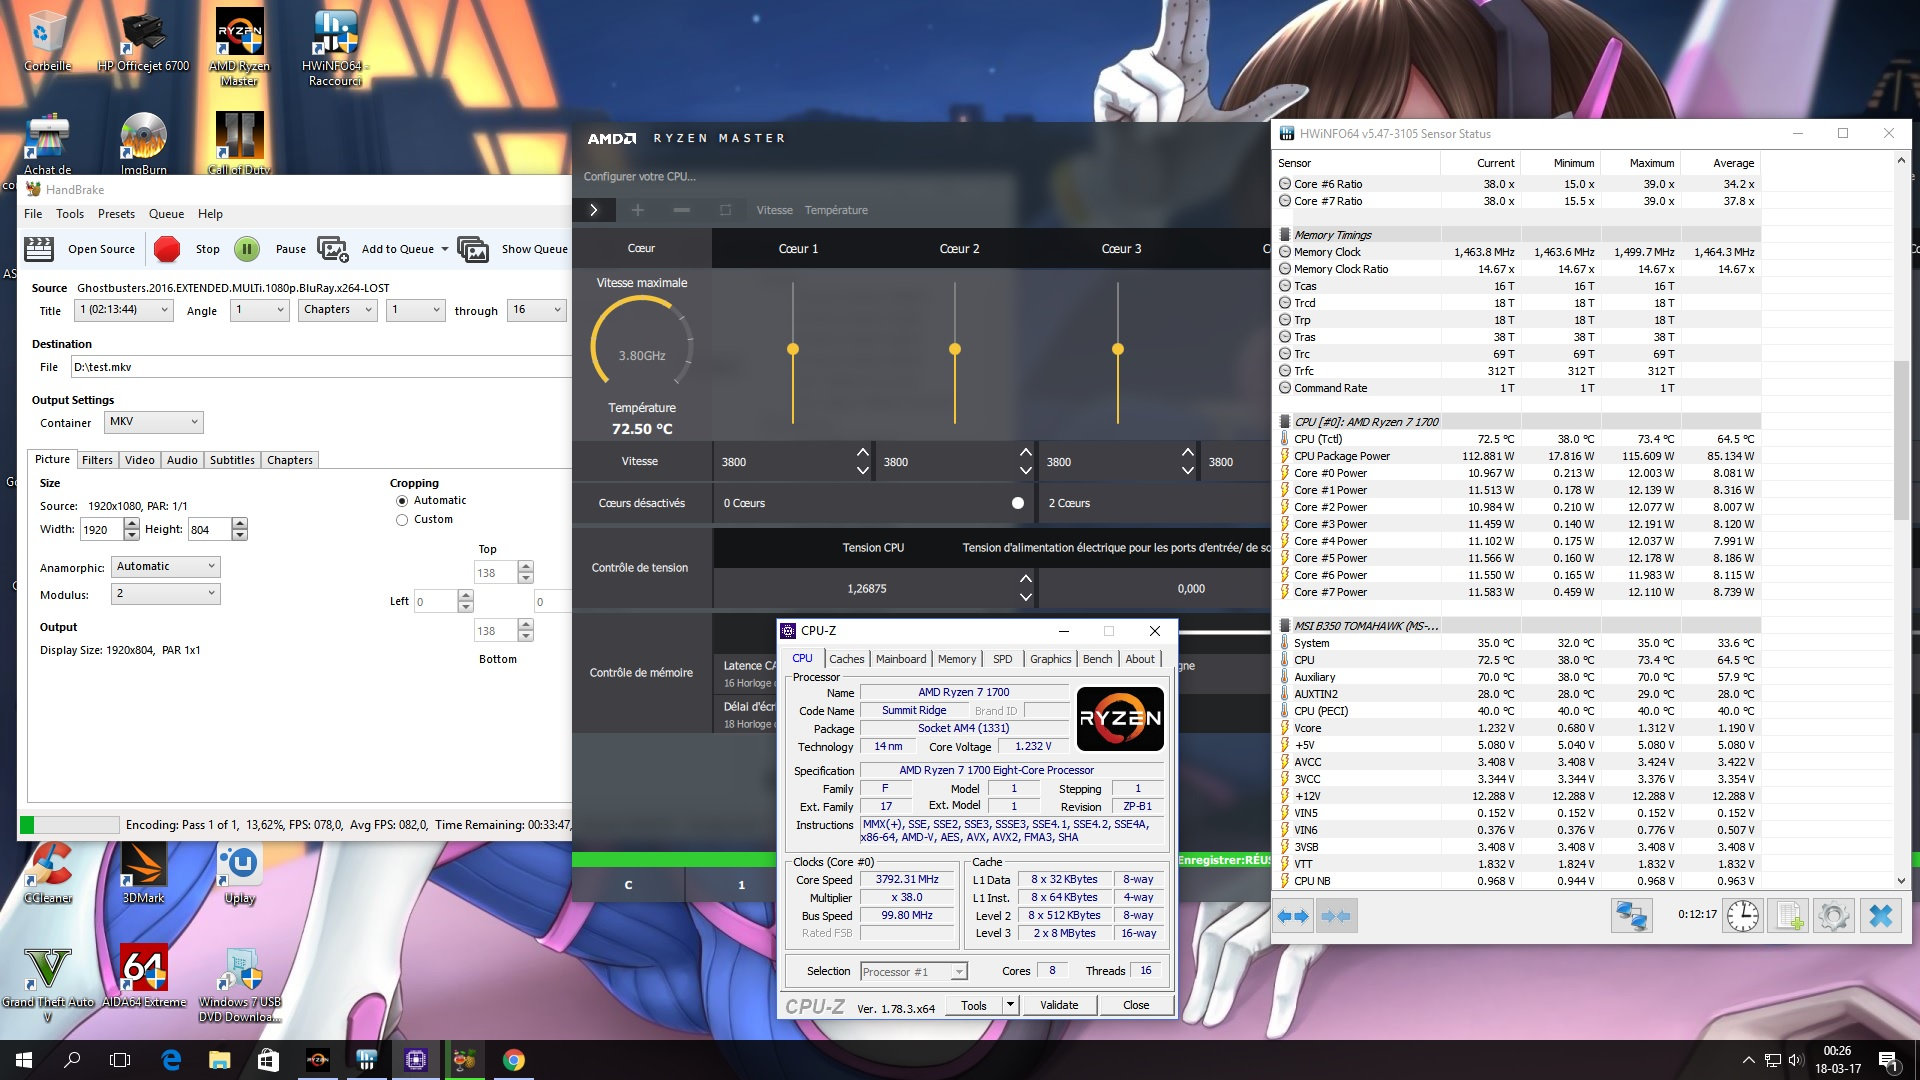Open the Windows Start menu
The image size is (1920, 1080).
pyautogui.click(x=24, y=1060)
